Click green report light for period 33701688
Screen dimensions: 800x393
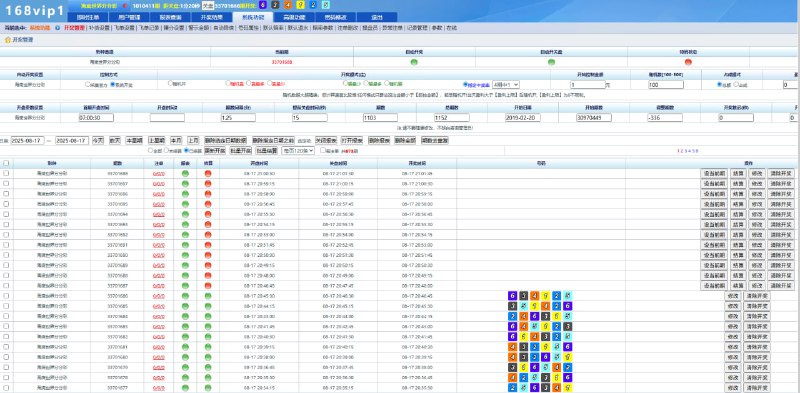click(185, 174)
